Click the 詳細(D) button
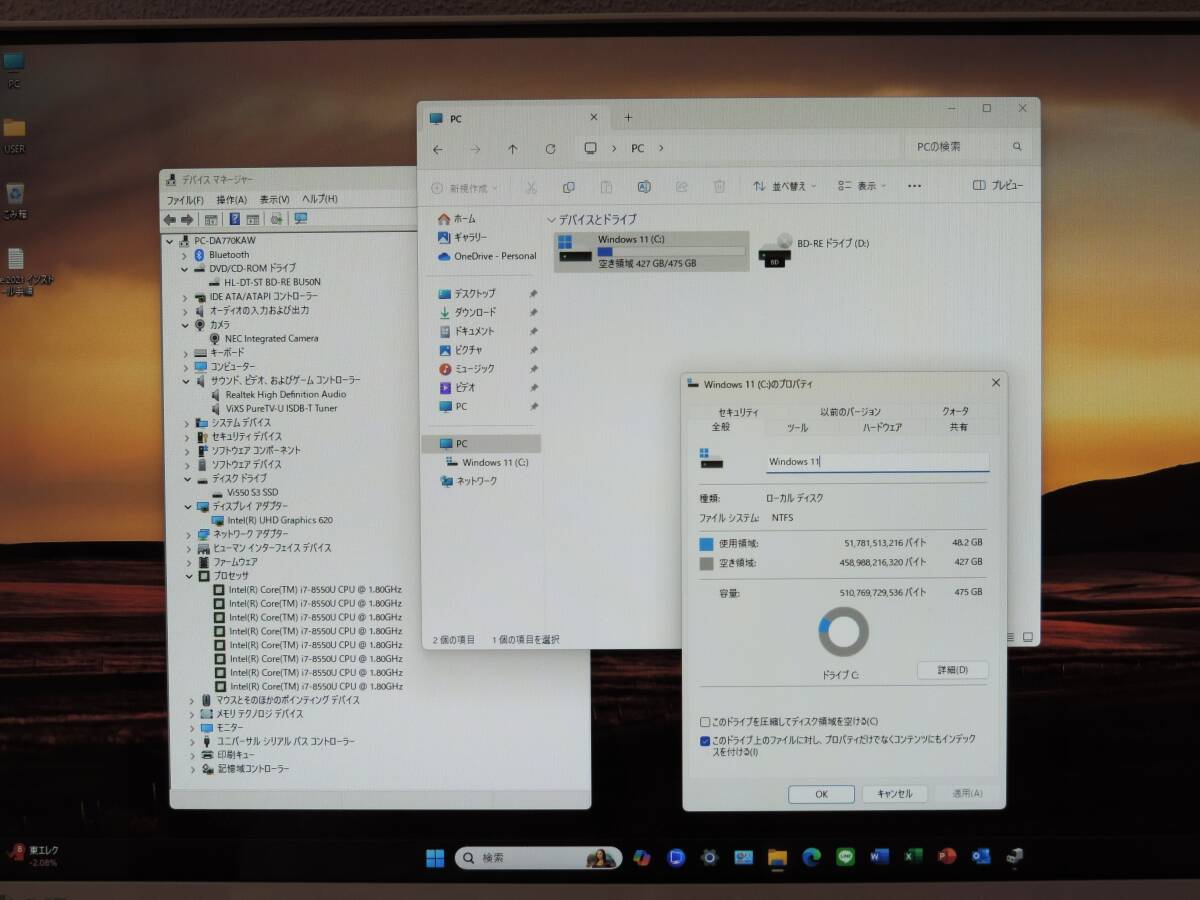Image resolution: width=1200 pixels, height=900 pixels. click(952, 670)
